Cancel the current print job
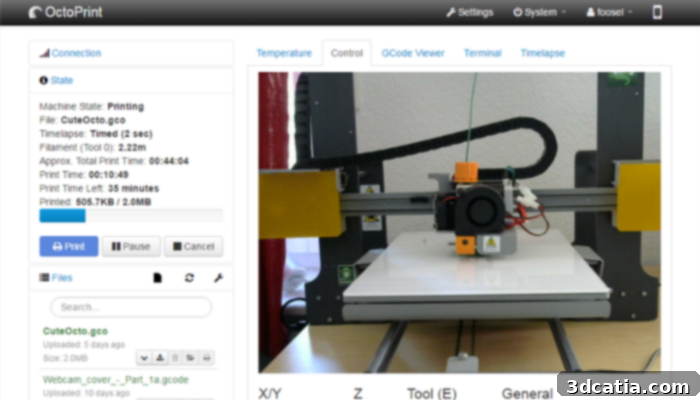Screen dimensions: 700x400 coord(193,246)
